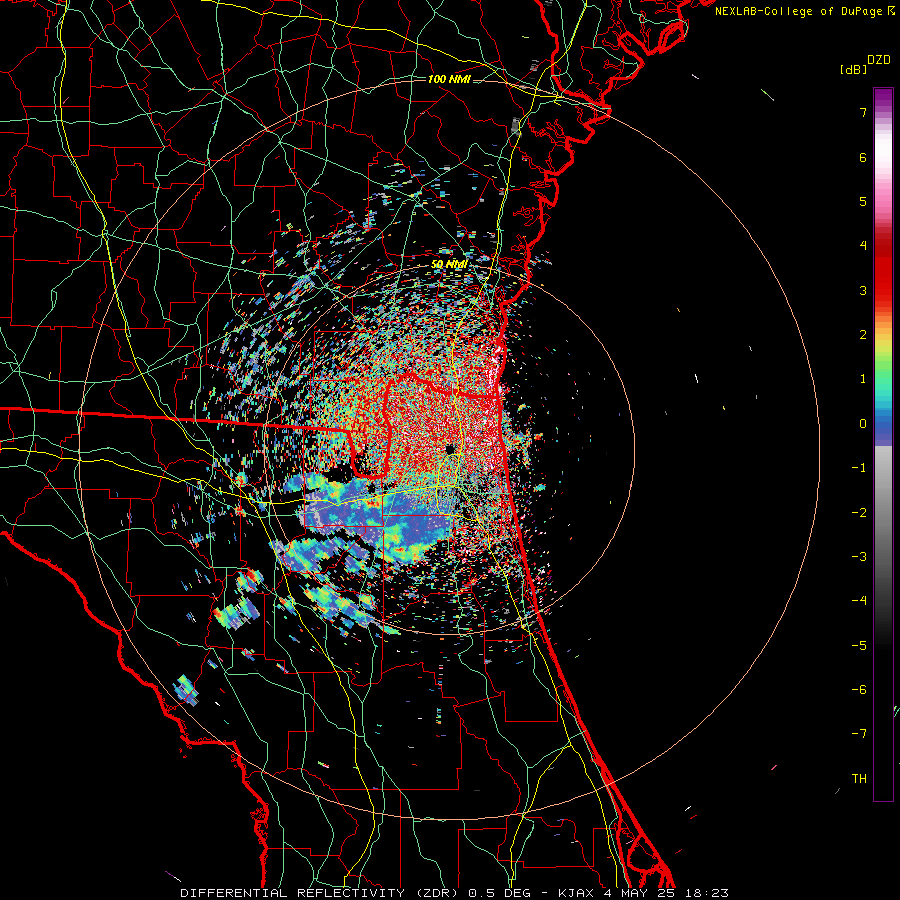
Task: Click the -6 dB tick label
Action: (x=859, y=690)
